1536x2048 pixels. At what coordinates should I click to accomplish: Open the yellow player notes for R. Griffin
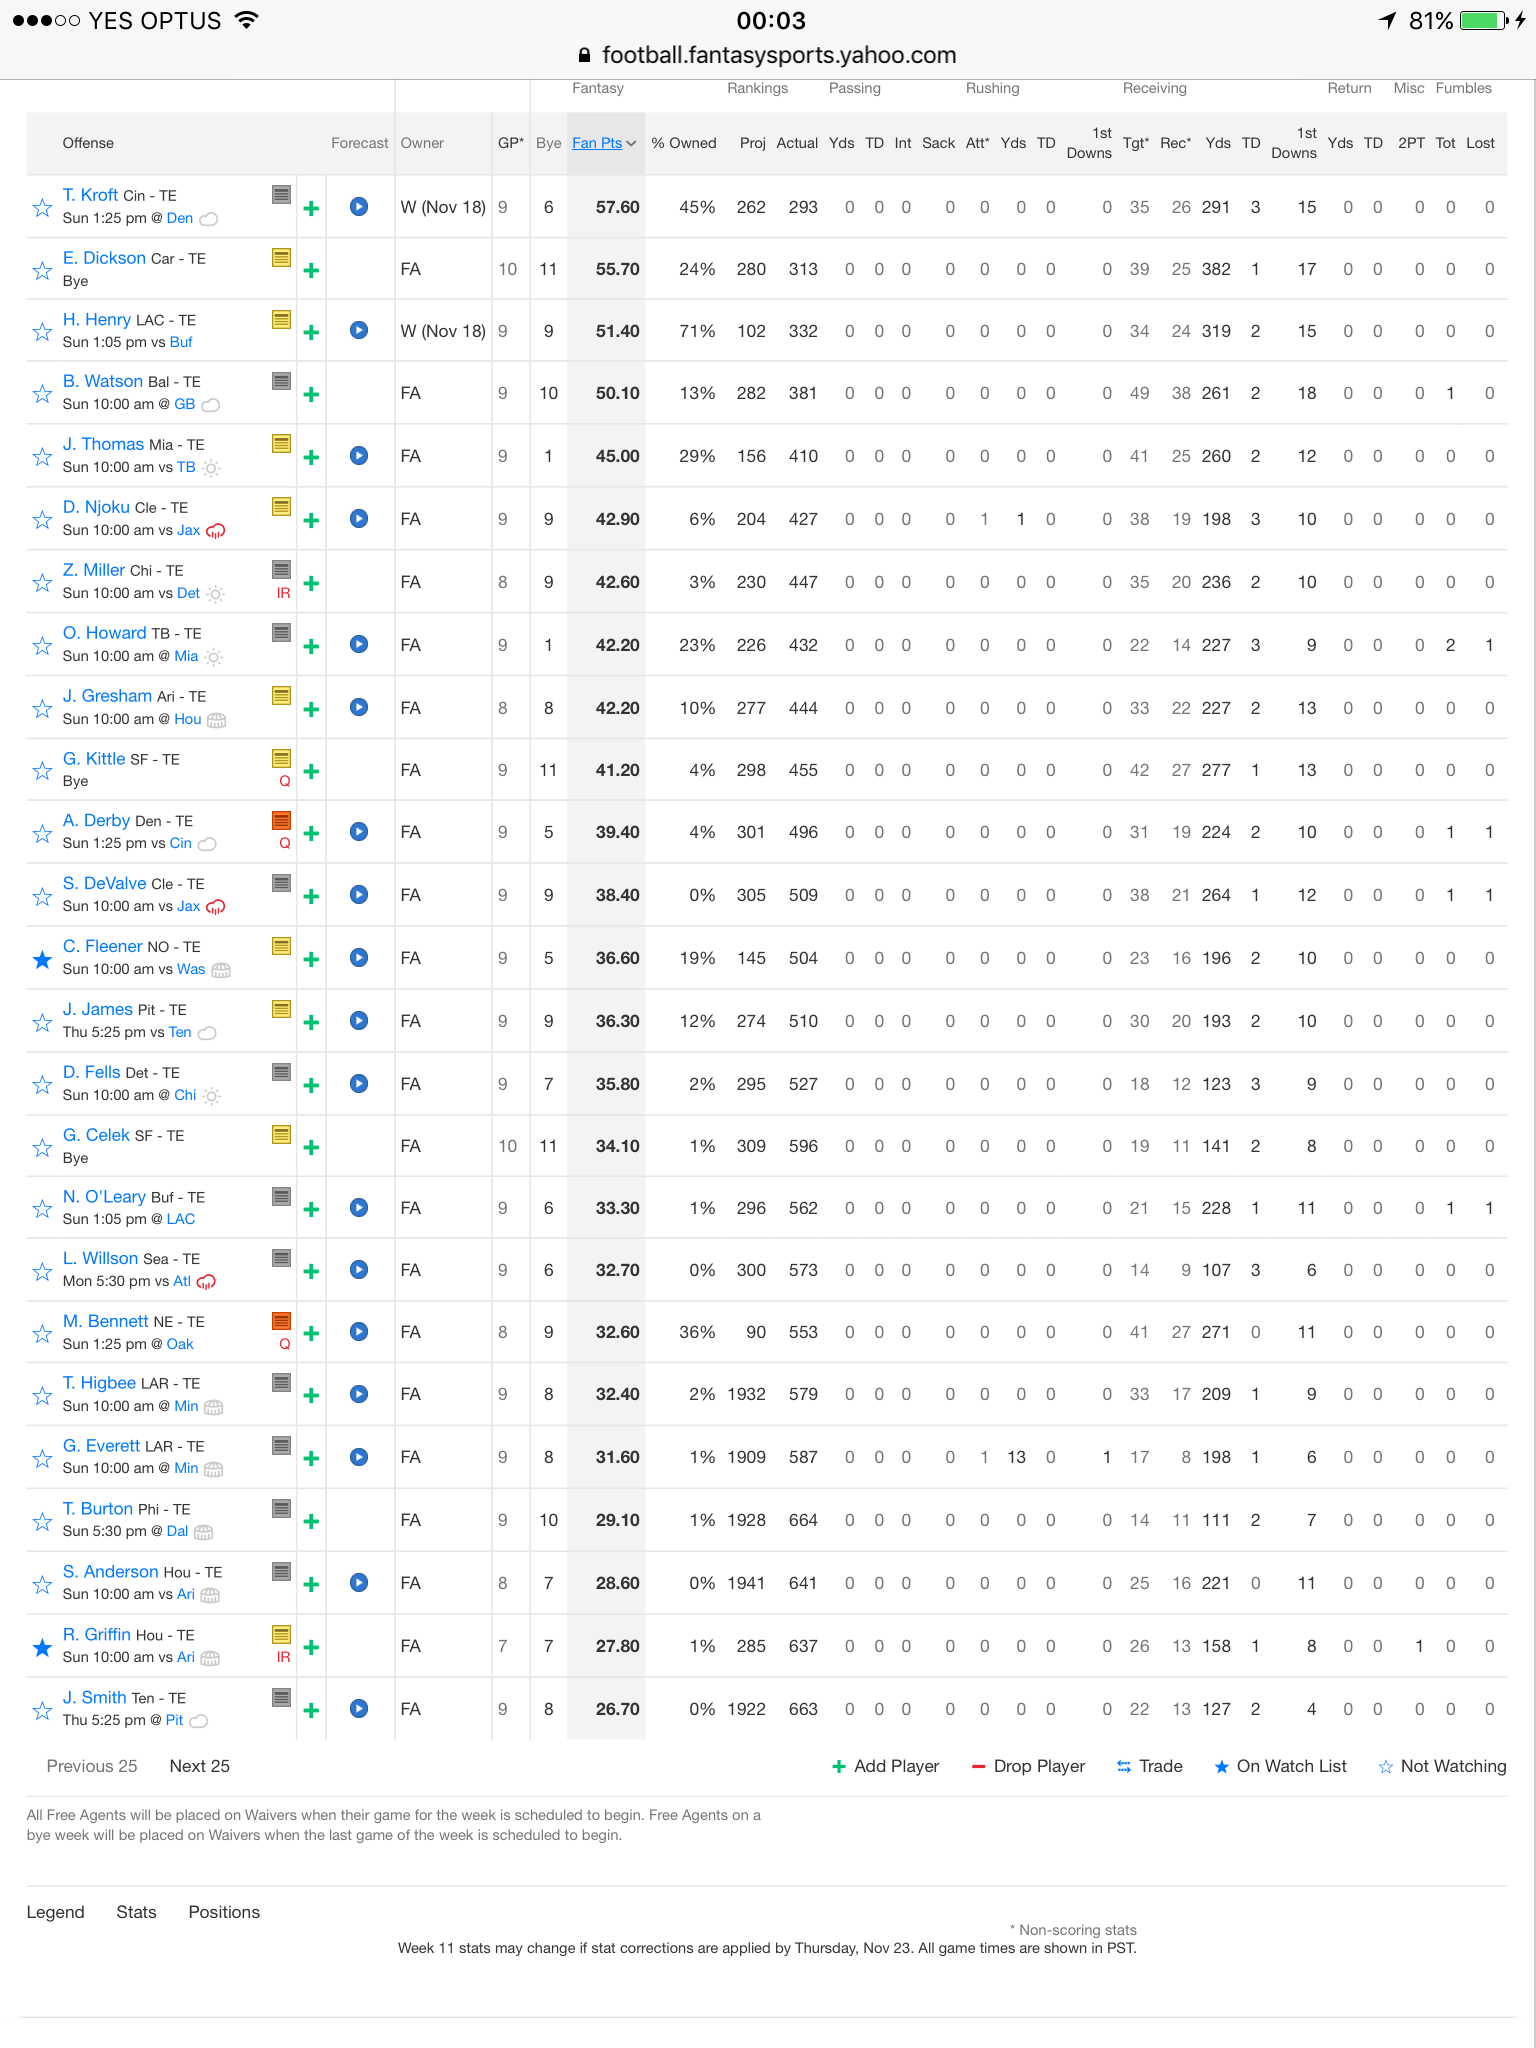pyautogui.click(x=282, y=1635)
